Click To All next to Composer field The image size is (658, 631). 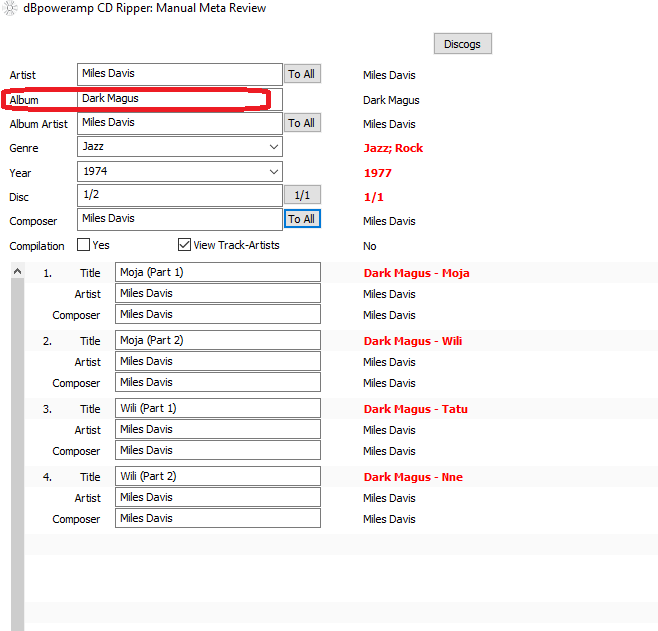[x=302, y=219]
